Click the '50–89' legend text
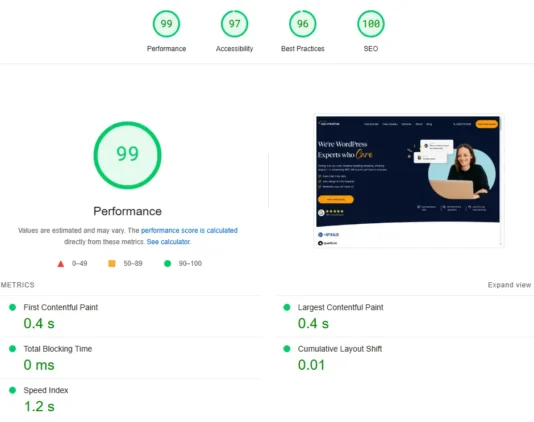The width and height of the screenshot is (534, 422). (133, 264)
